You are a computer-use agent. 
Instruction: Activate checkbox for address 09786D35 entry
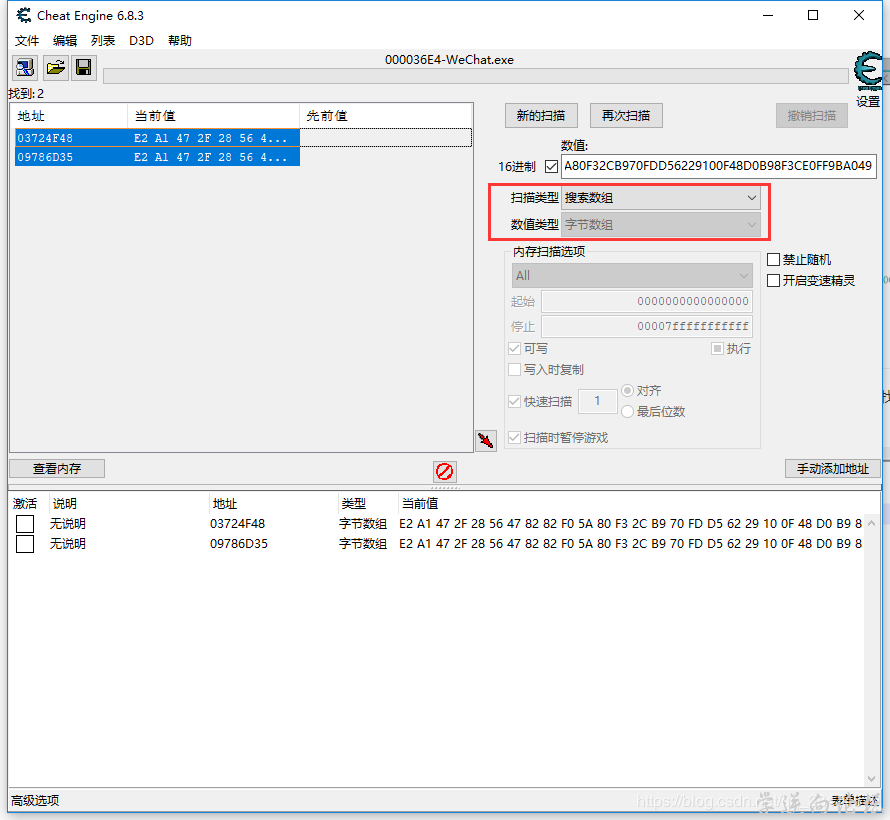(x=25, y=544)
